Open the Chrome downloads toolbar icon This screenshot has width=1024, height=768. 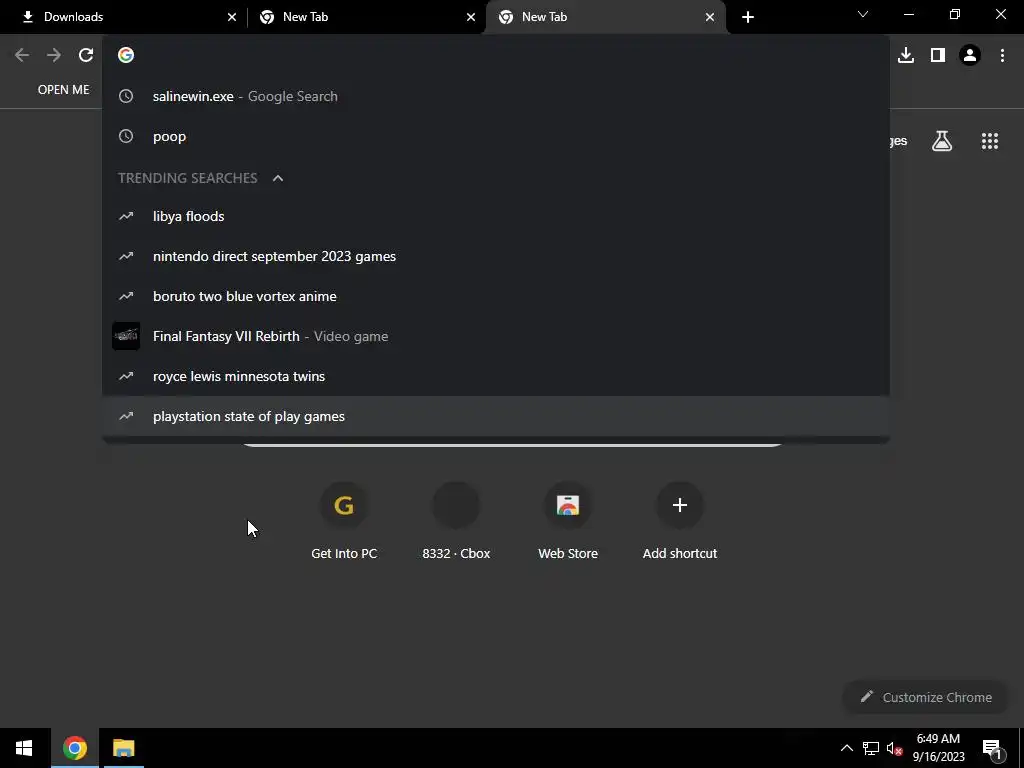pos(906,56)
